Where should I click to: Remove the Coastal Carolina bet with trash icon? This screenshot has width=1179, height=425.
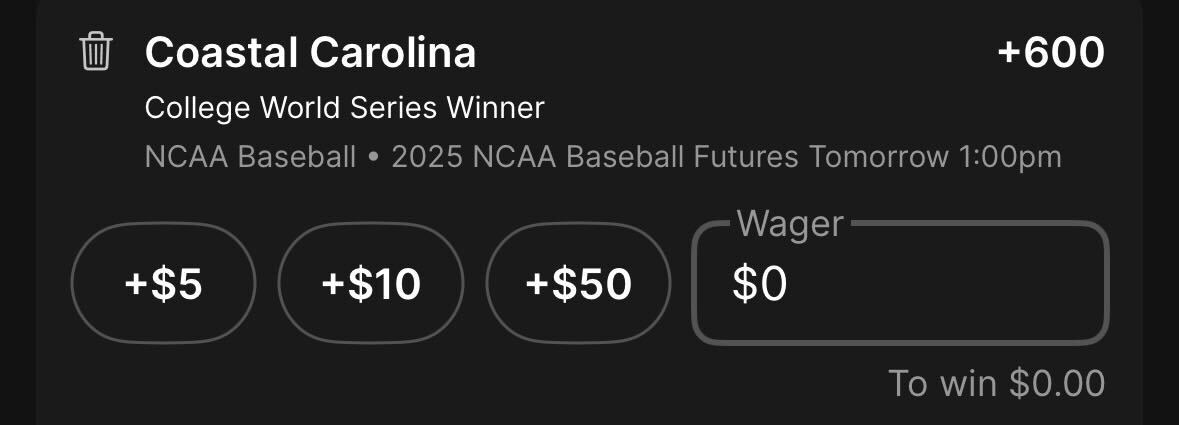click(x=95, y=52)
